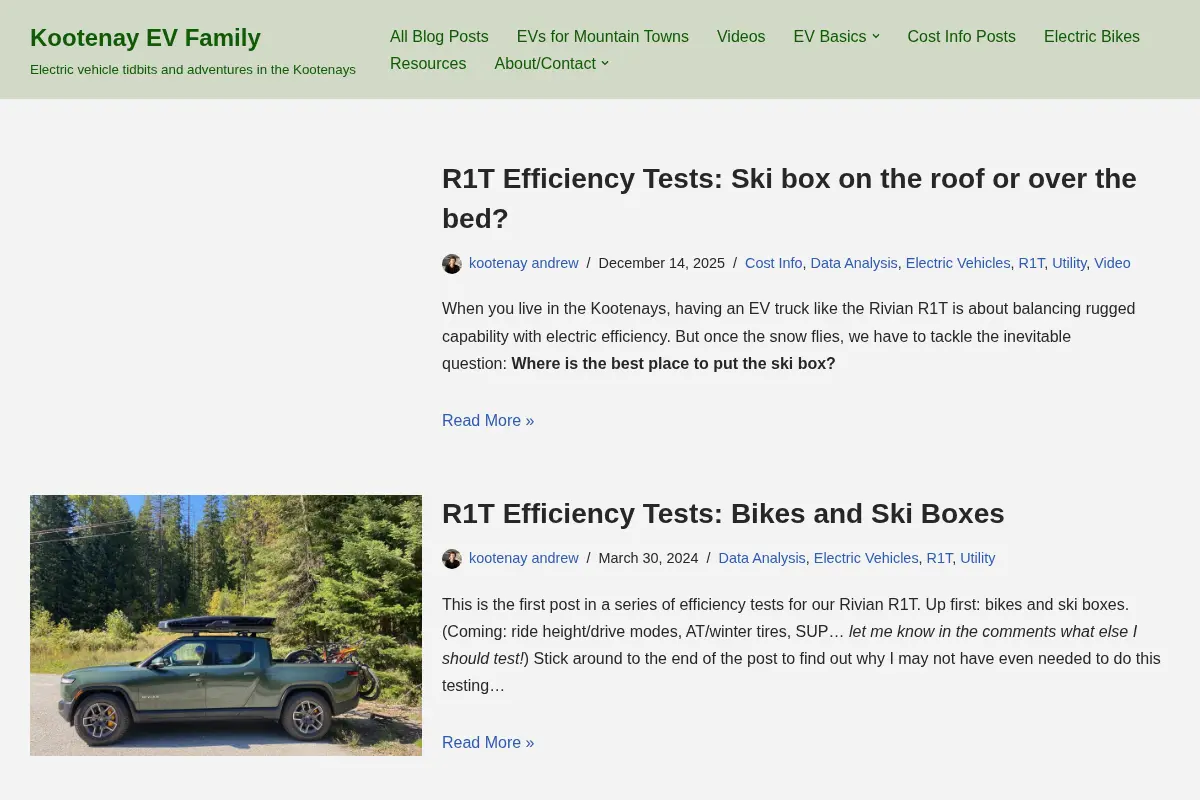
Task: Select R1T category on the December 14 post
Action: [1032, 263]
